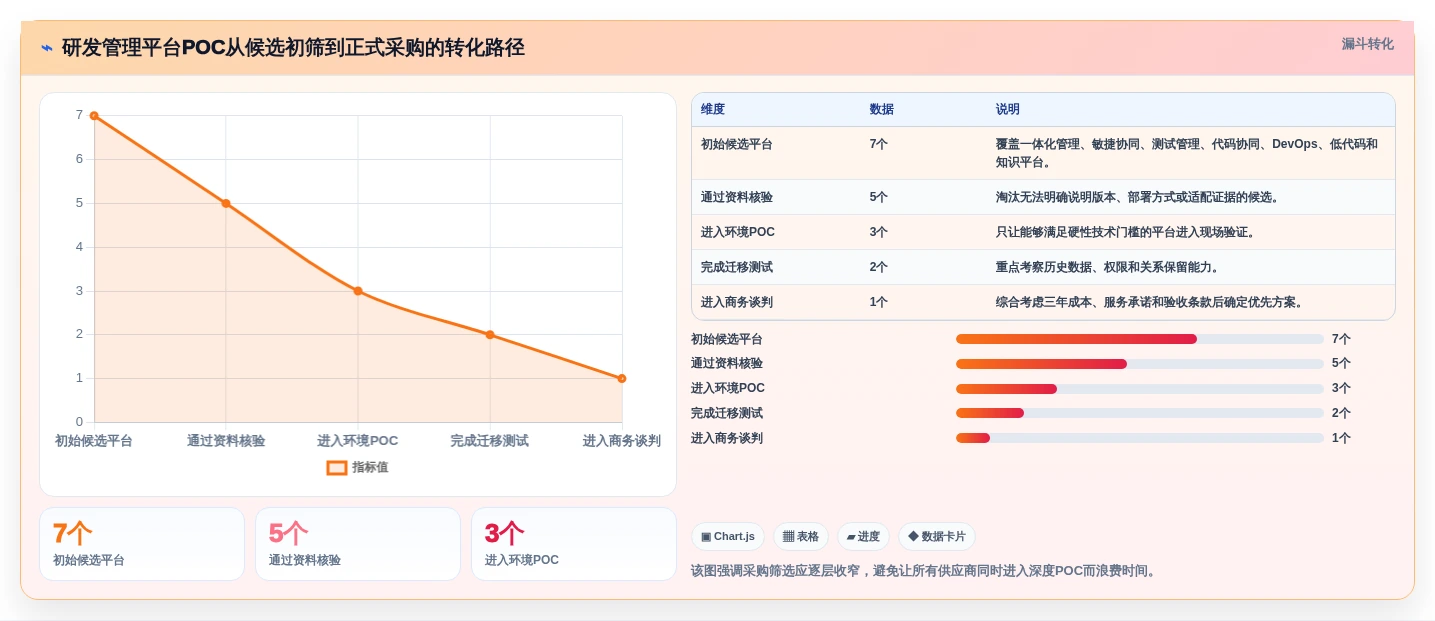Click the 维度 column header
1435x621 pixels.
pos(713,109)
